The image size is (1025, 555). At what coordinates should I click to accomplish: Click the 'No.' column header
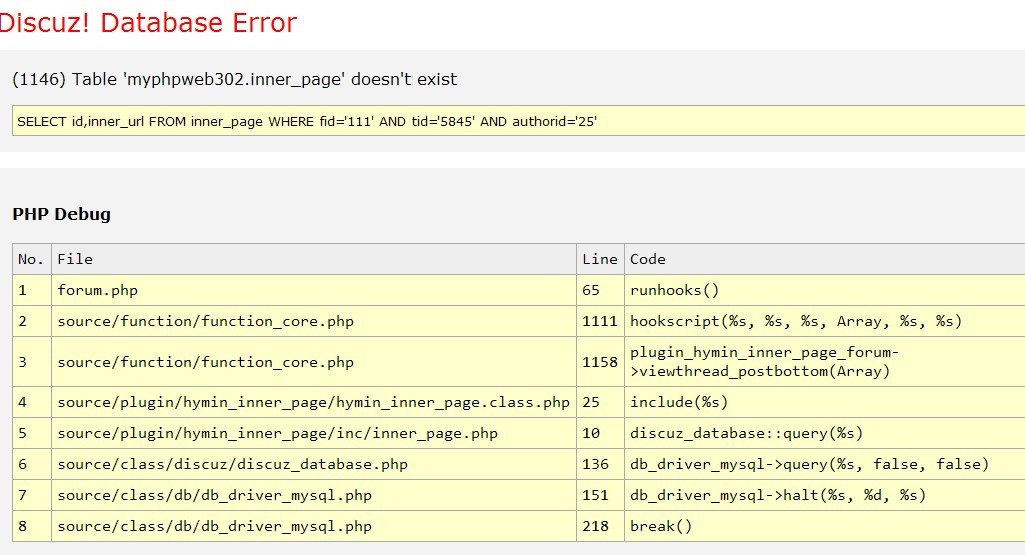point(31,259)
